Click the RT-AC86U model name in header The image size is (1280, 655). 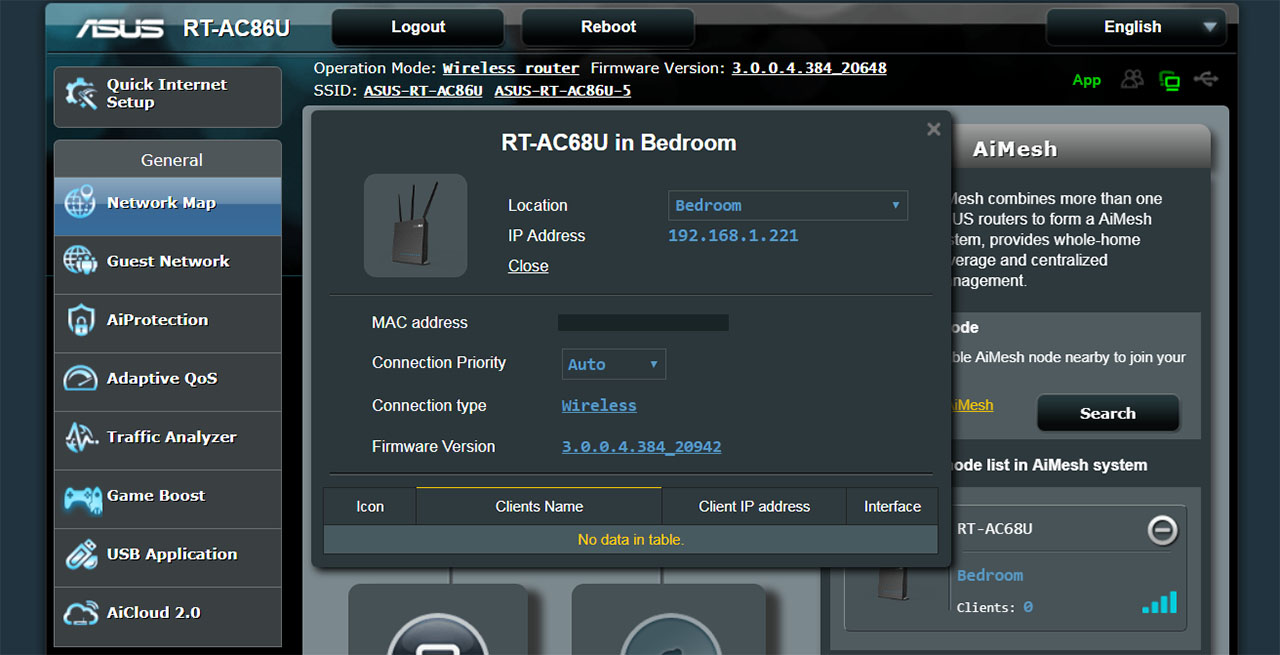tap(236, 28)
